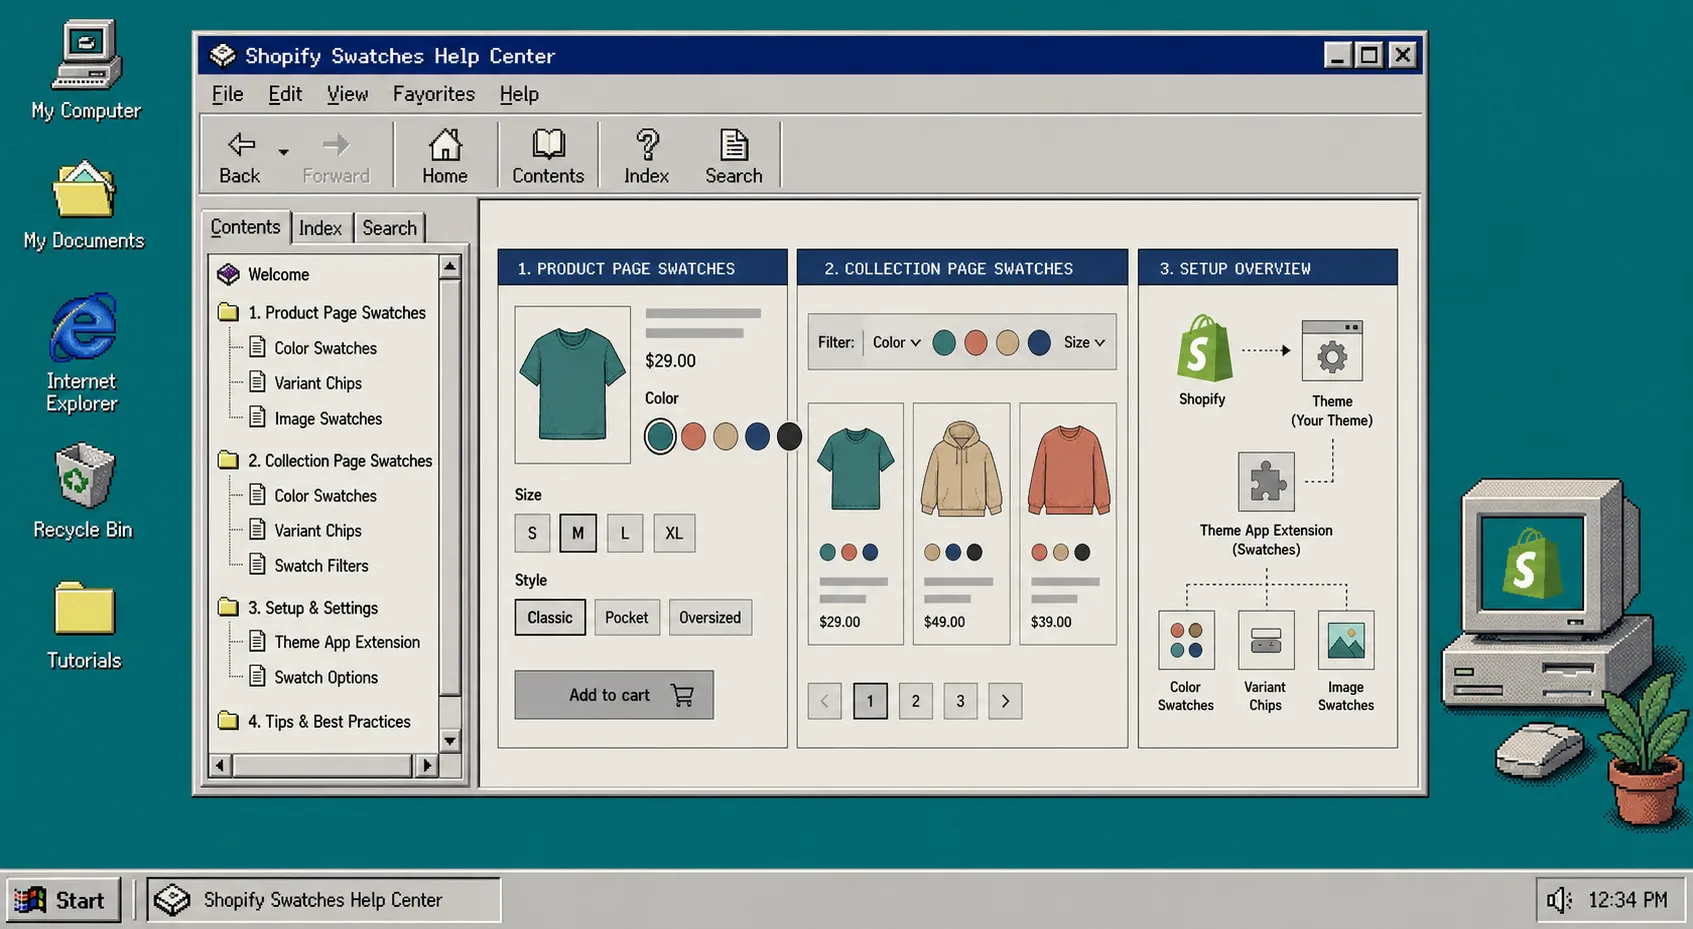Click the Forward toolbar arrow

point(336,145)
